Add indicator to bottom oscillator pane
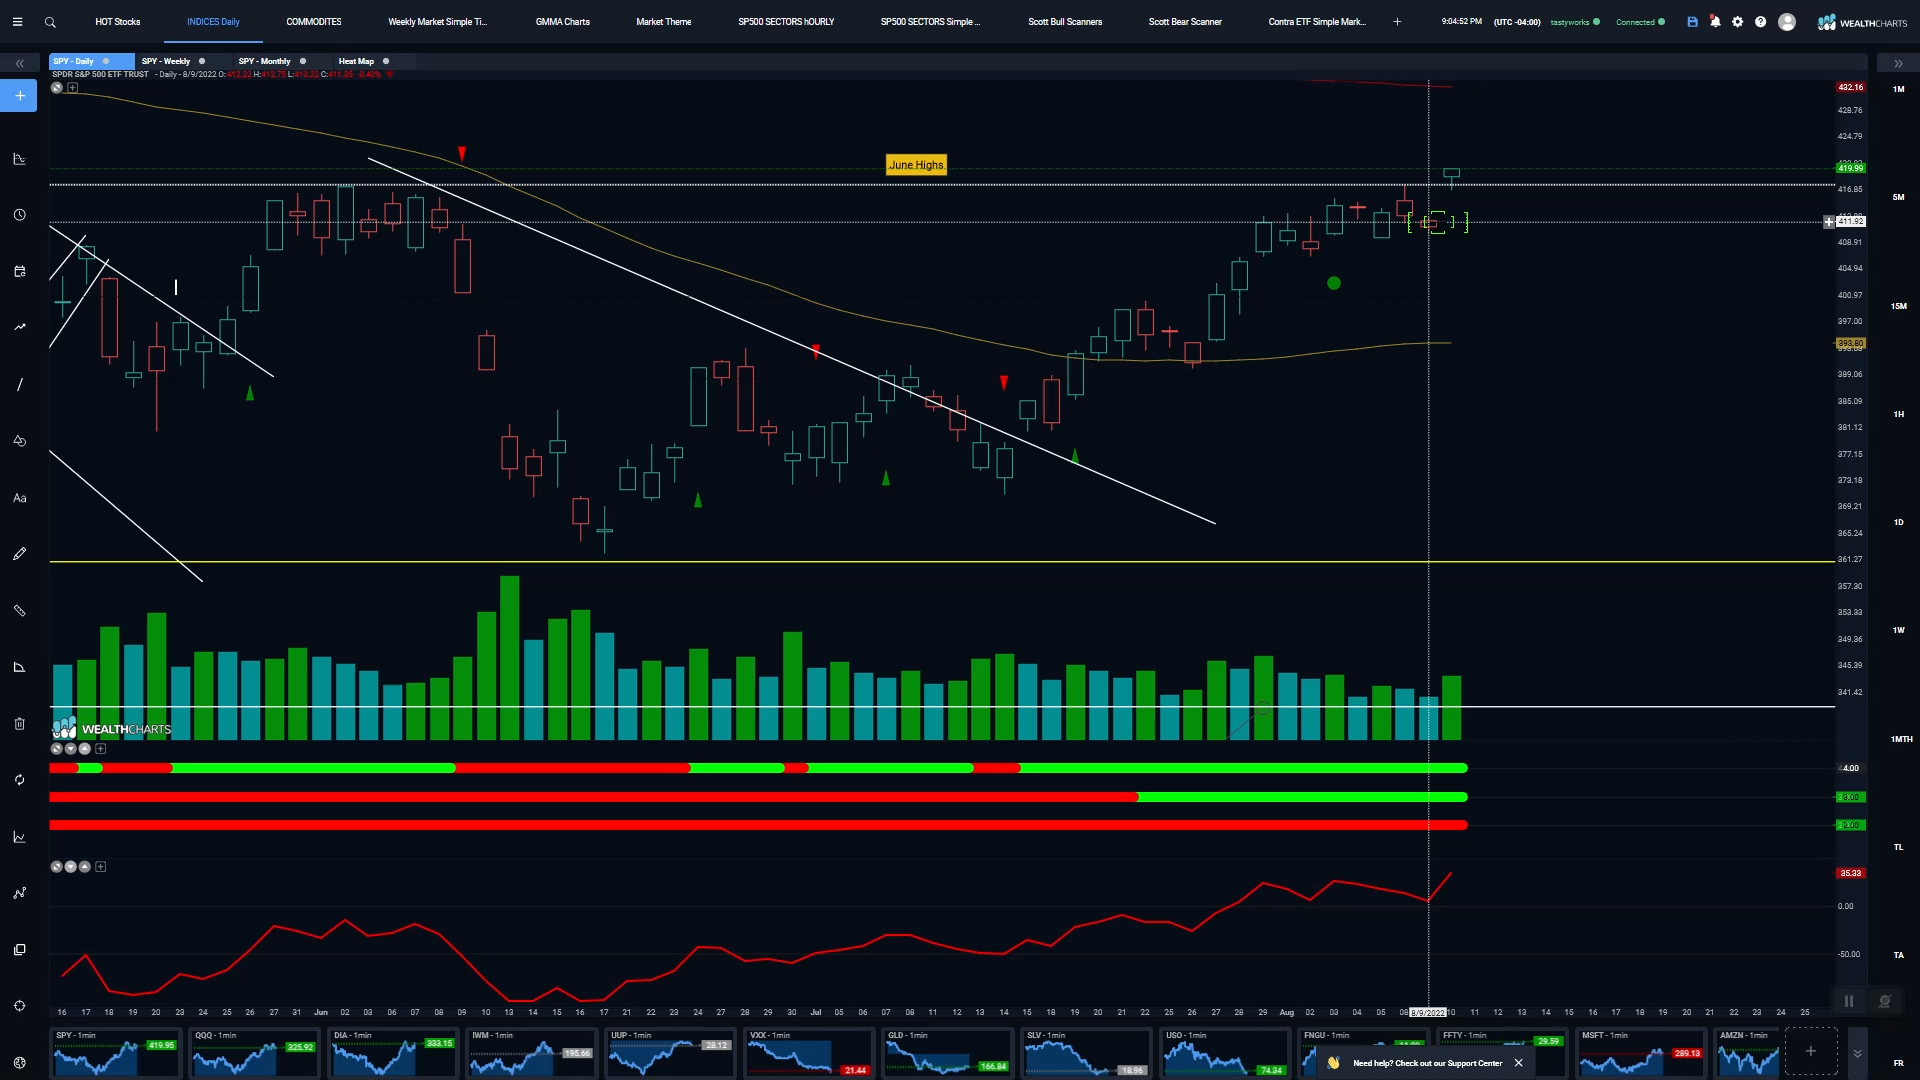Viewport: 1920px width, 1080px height. 100,866
